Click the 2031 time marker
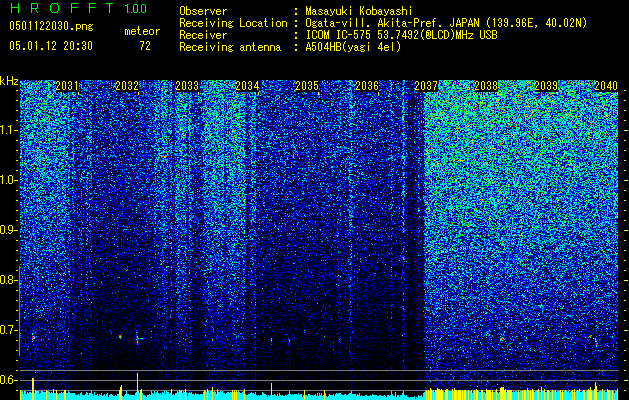The height and width of the screenshot is (400, 629). click(x=67, y=86)
